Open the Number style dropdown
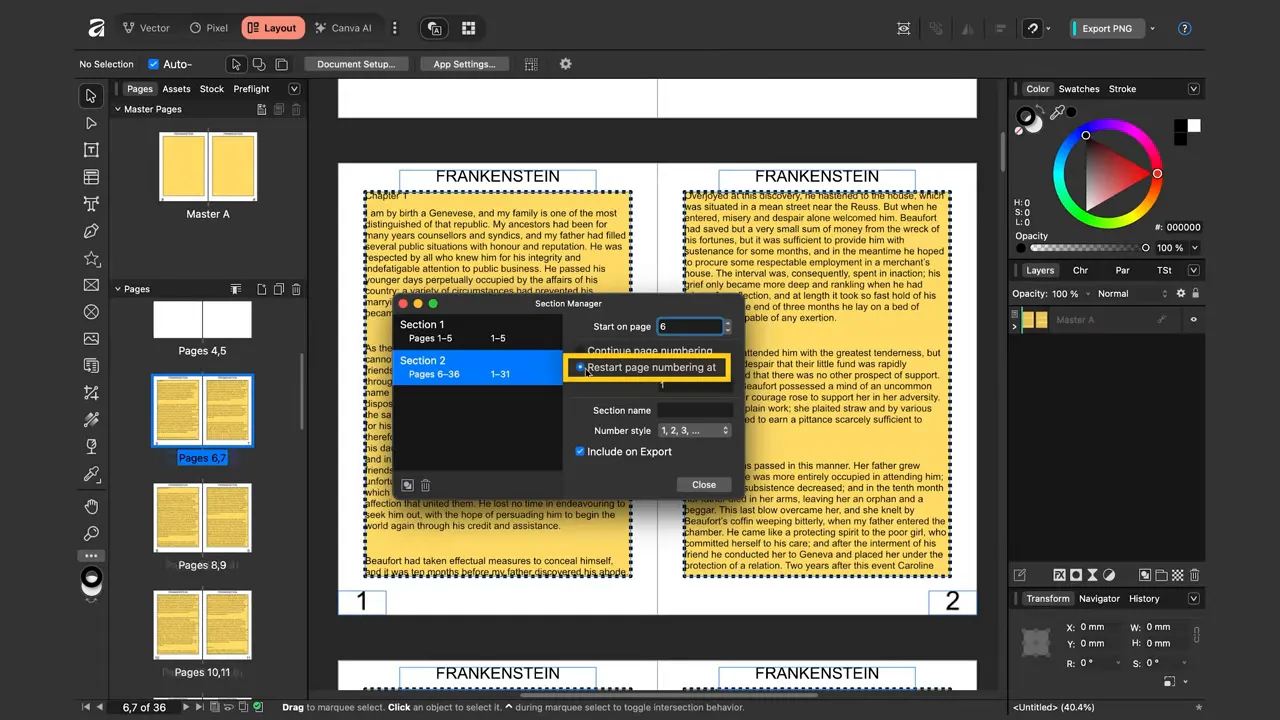The width and height of the screenshot is (1280, 720). 694,430
